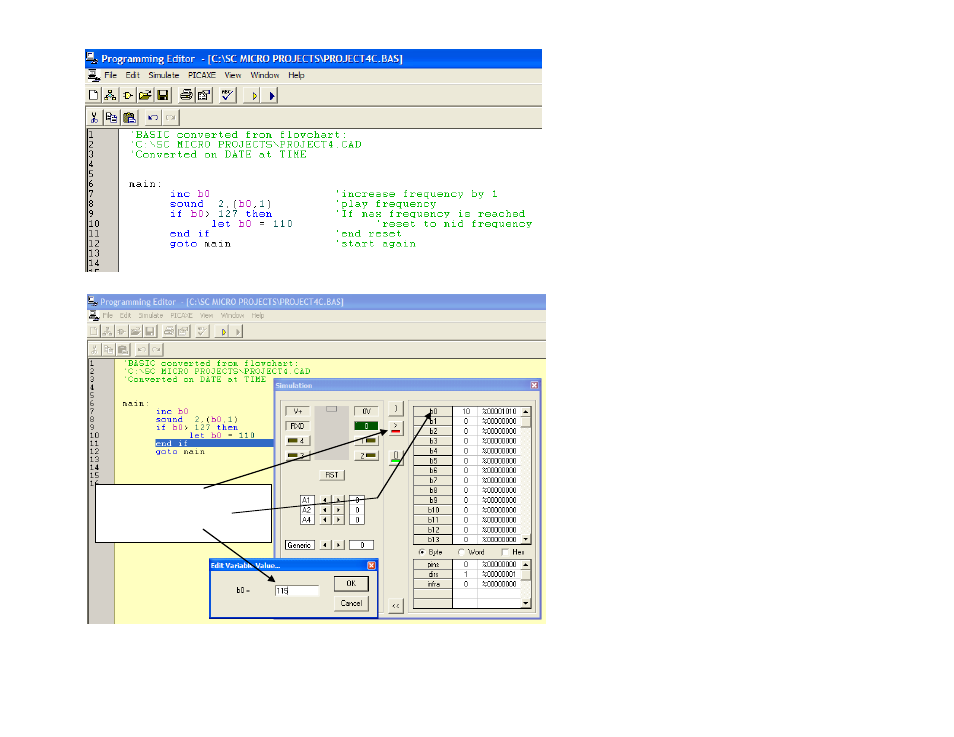Image resolution: width=954 pixels, height=737 pixels.
Task: Open File menu in white-background editor
Action: click(x=110, y=75)
